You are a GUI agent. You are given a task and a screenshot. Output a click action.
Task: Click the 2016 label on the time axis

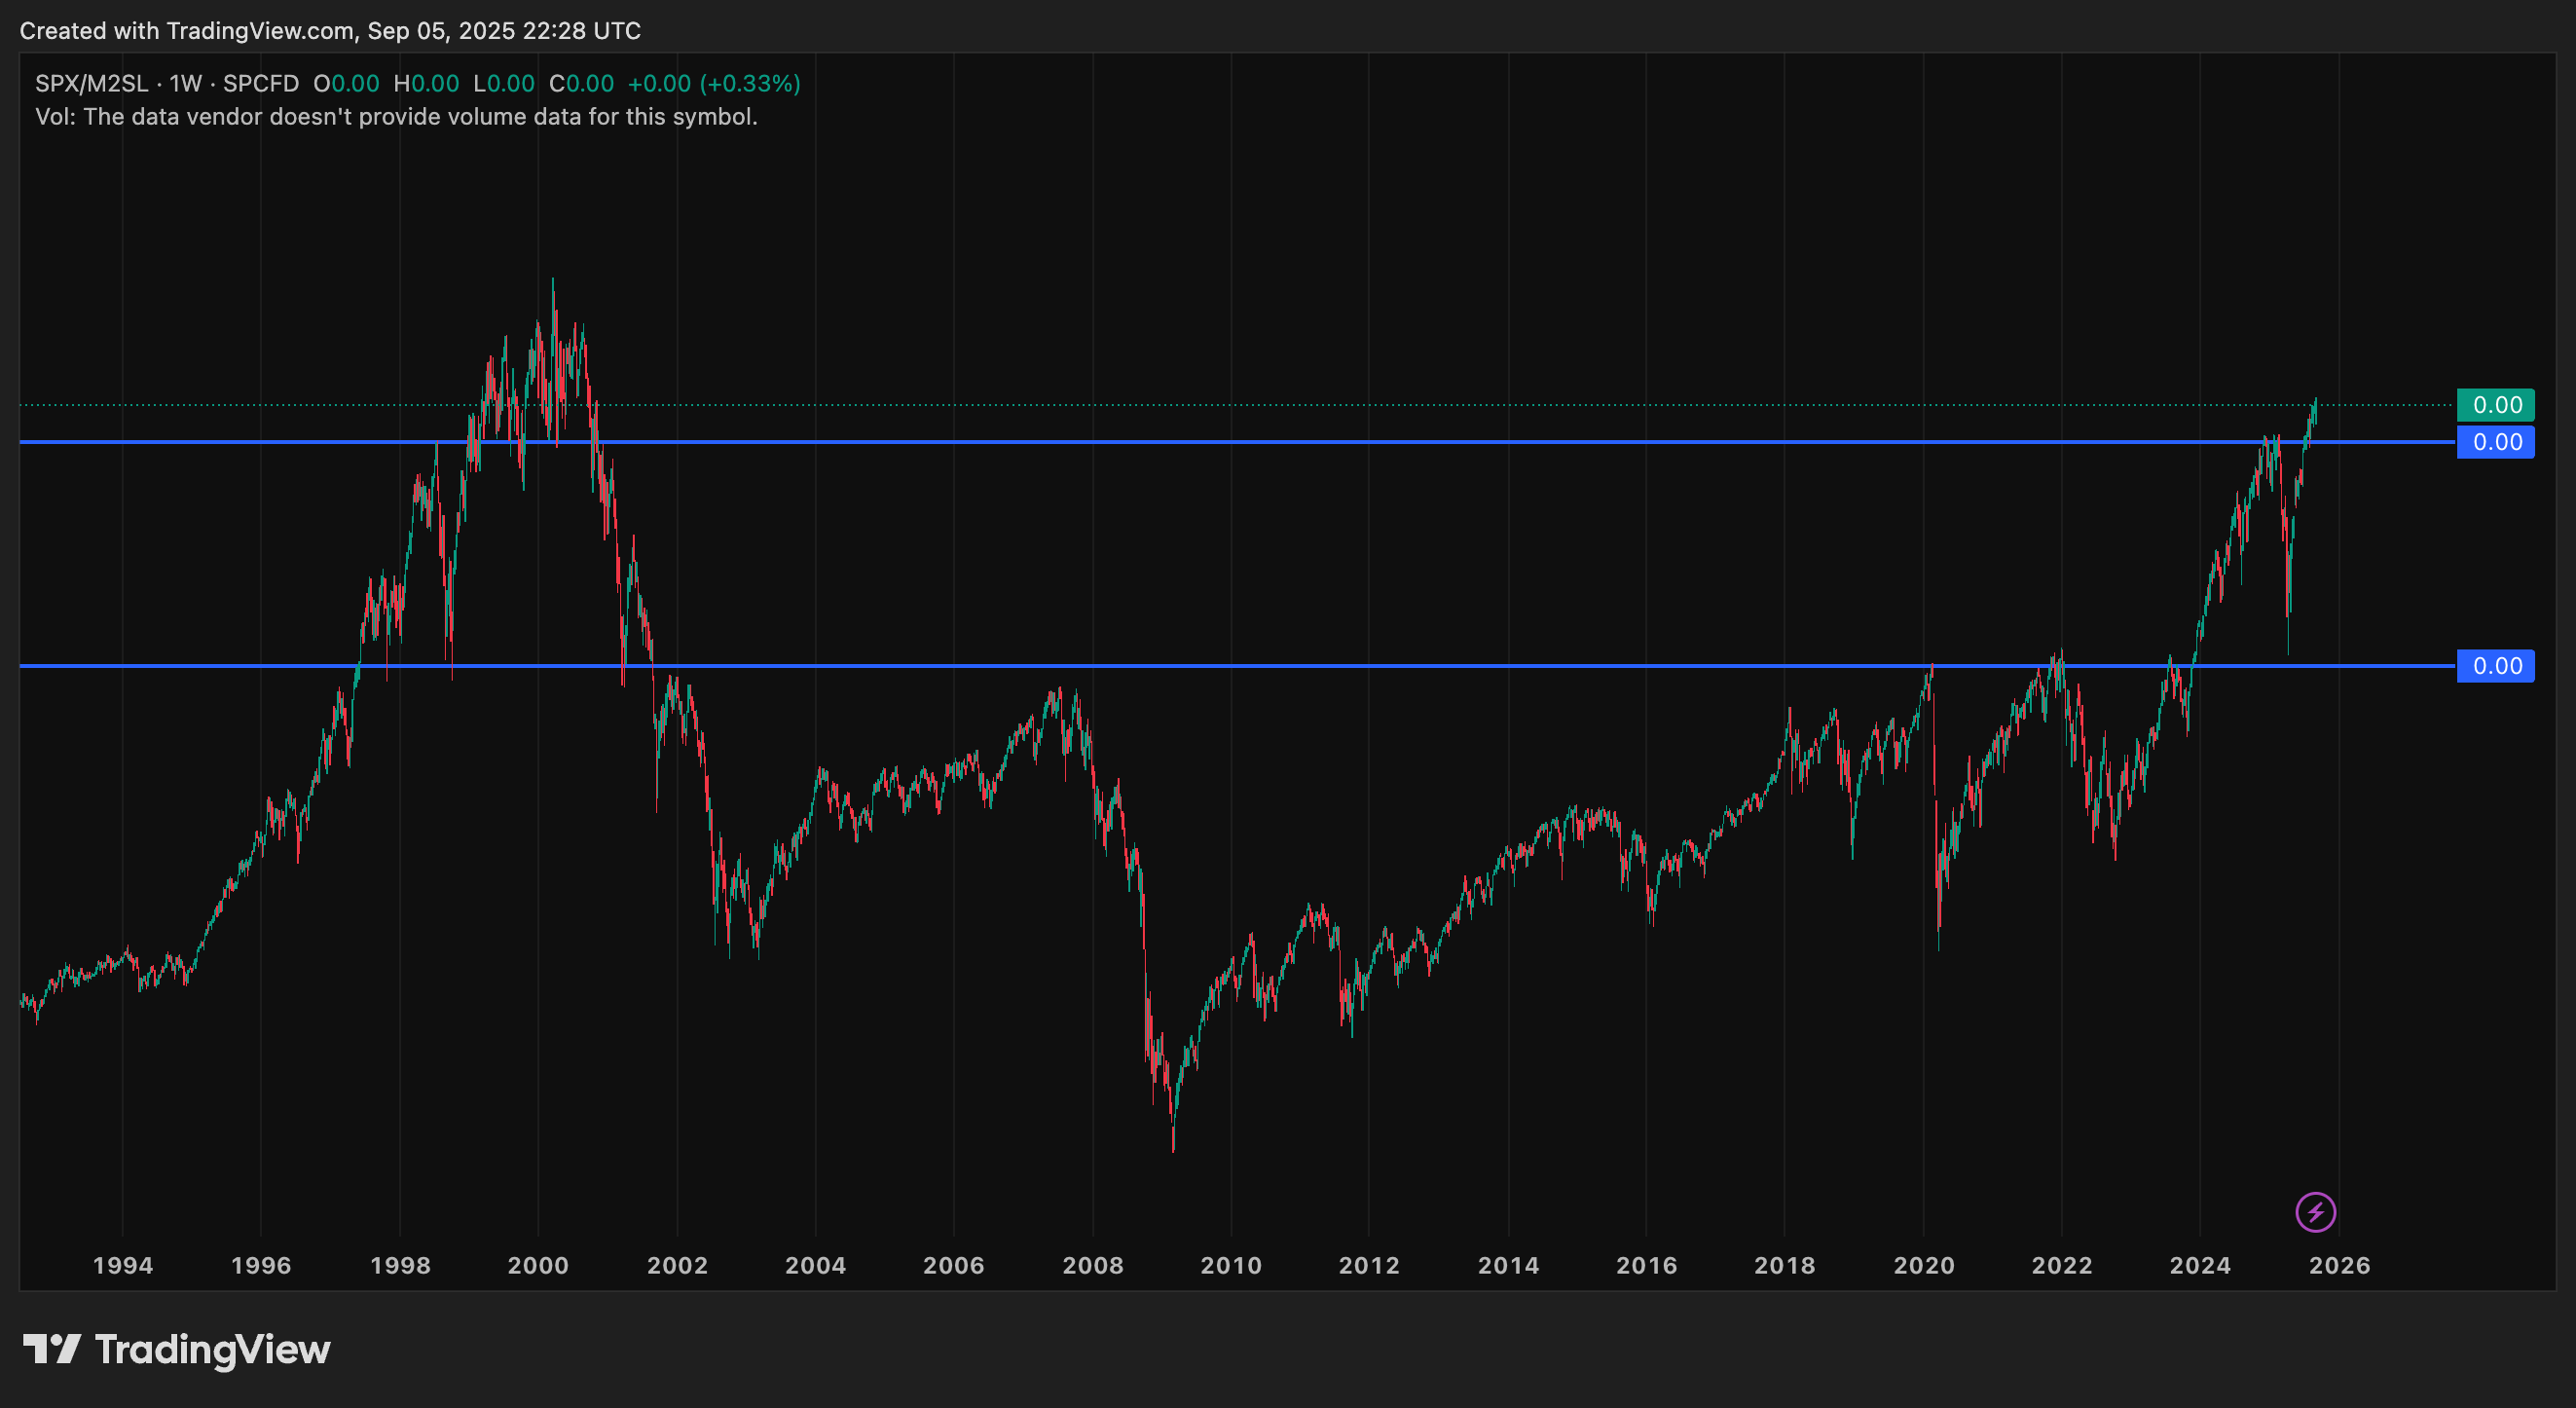[1647, 1265]
